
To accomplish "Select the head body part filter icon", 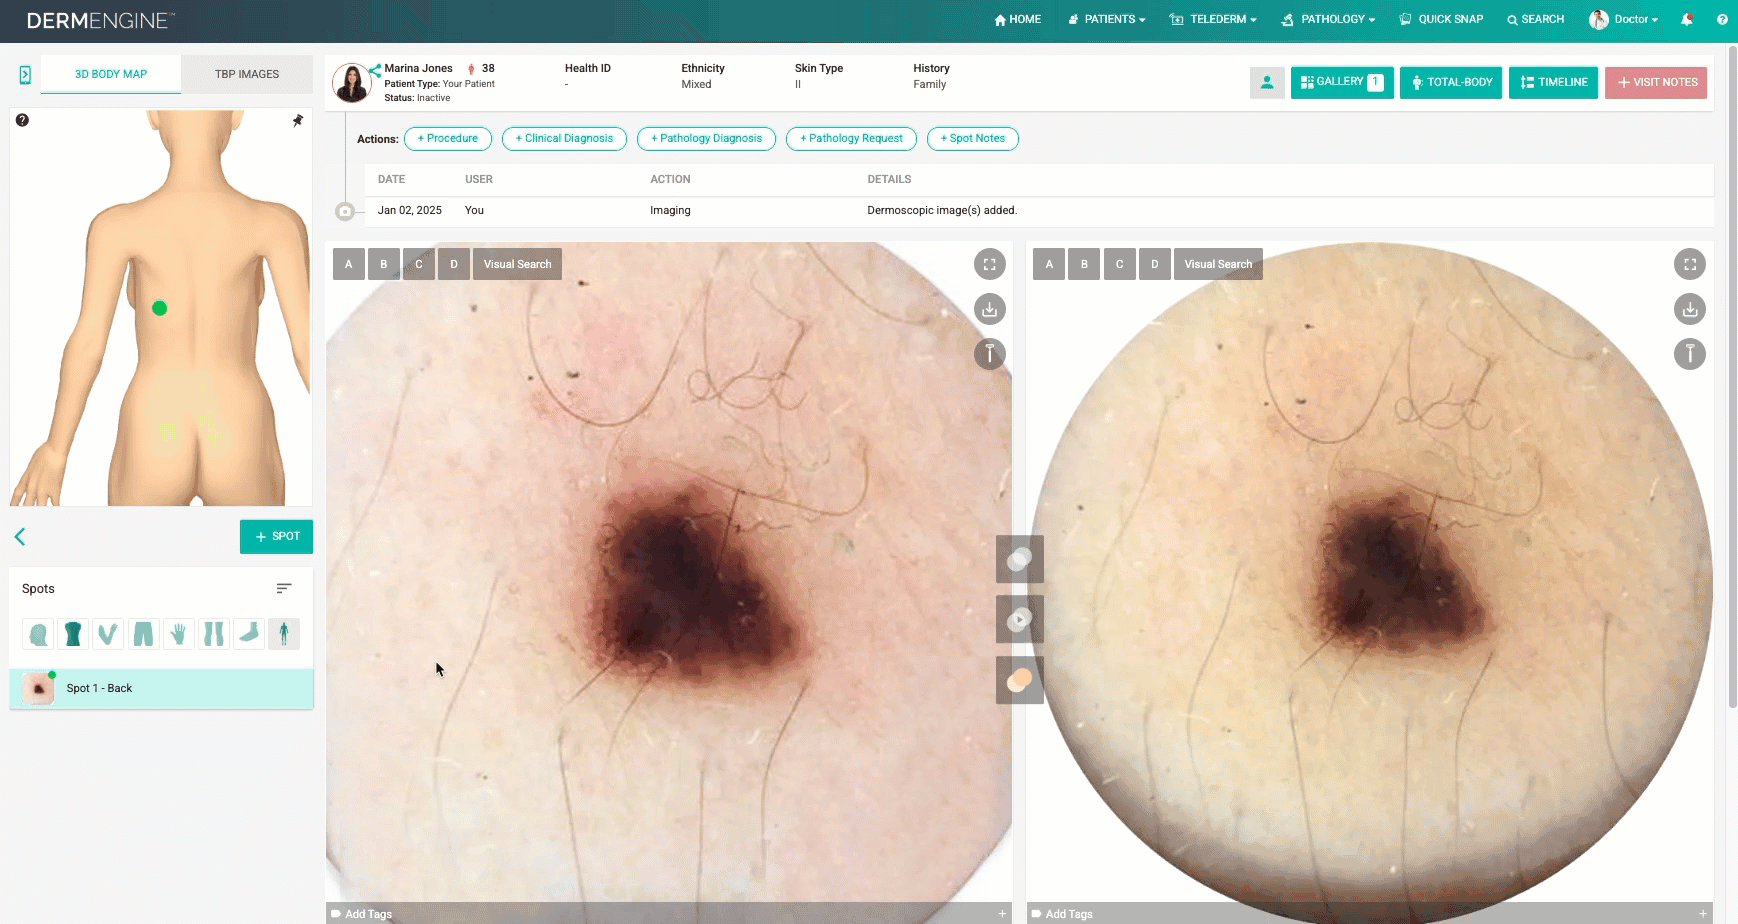I will pos(38,633).
